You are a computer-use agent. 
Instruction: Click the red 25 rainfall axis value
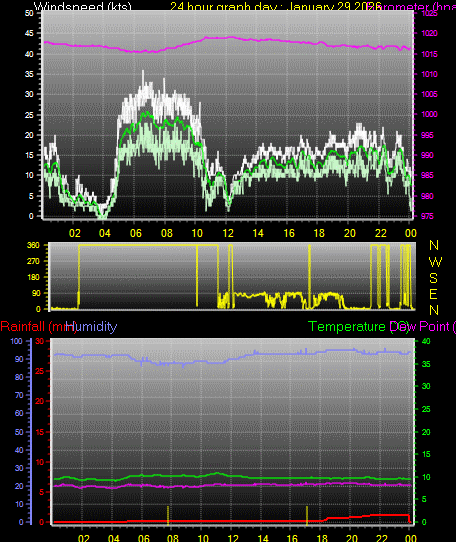tap(40, 371)
